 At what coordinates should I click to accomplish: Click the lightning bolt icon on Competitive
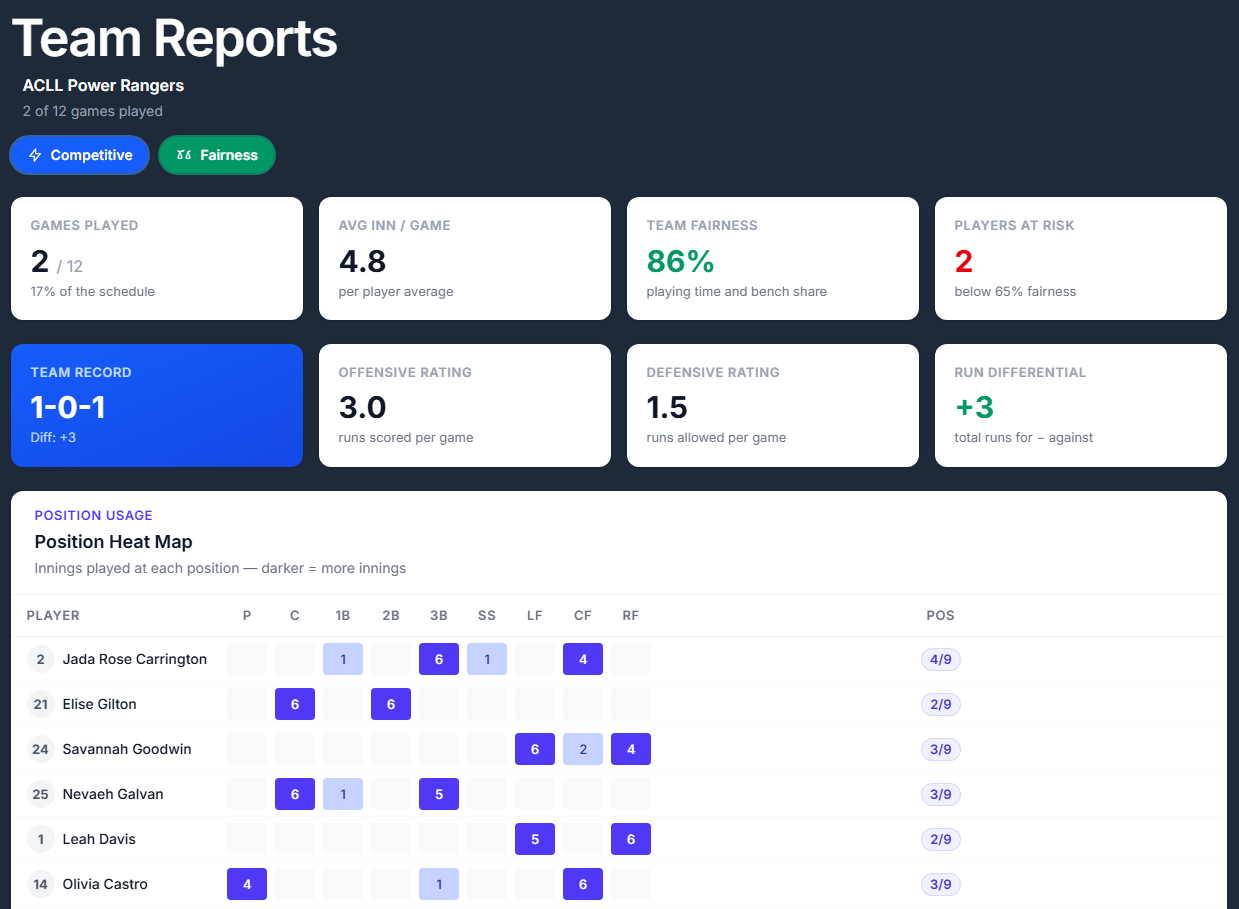coord(35,155)
